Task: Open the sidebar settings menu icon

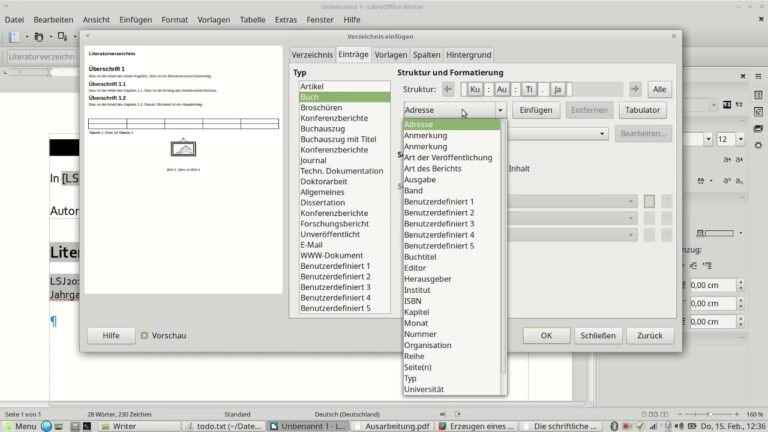Action: point(756,77)
